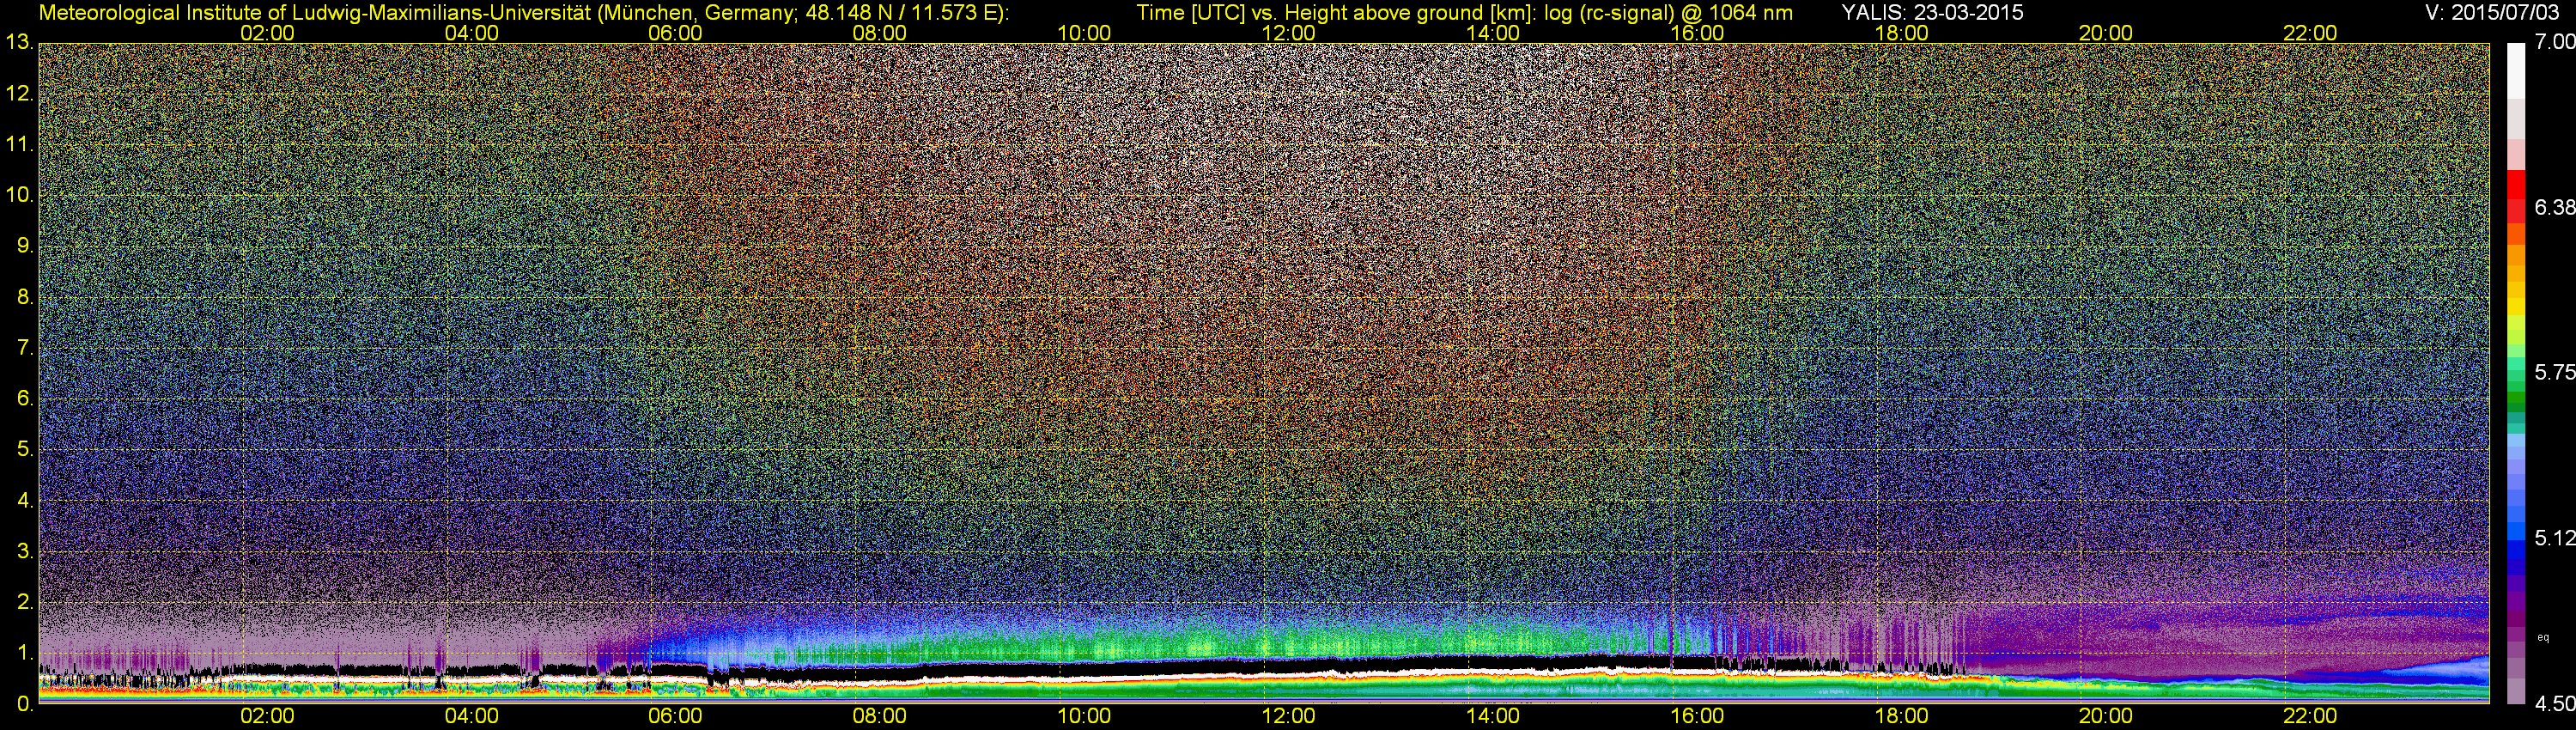Click the 7. height label on the left axis
This screenshot has width=2576, height=730.
(x=25, y=348)
